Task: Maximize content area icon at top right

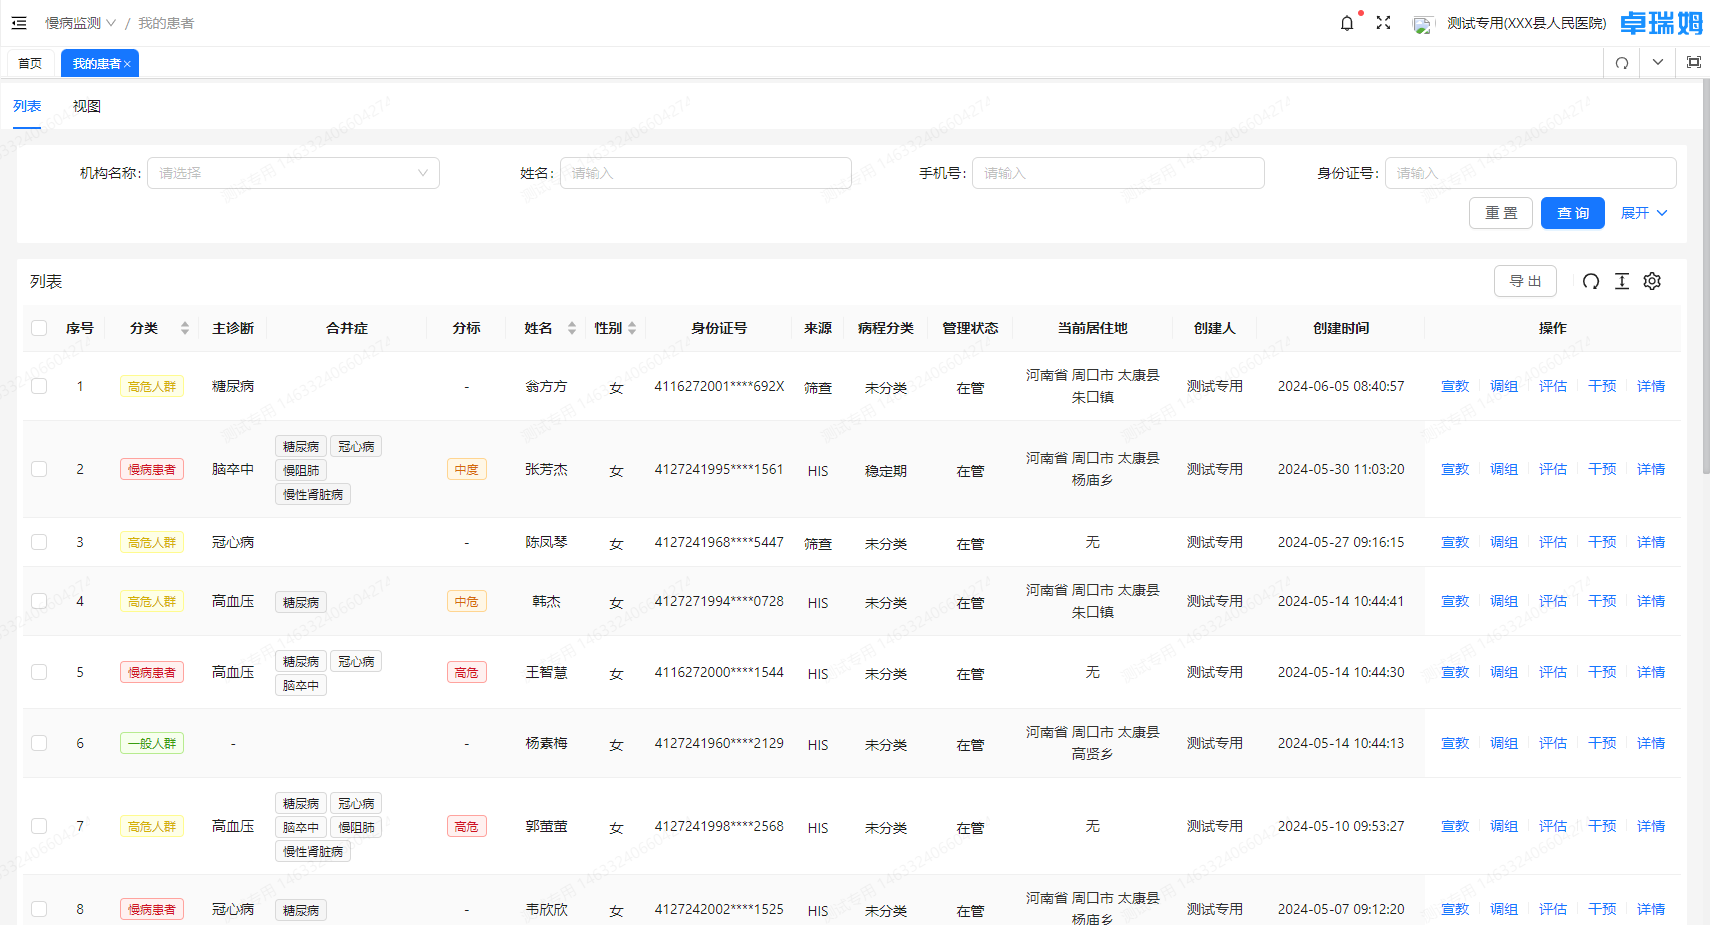Action: pyautogui.click(x=1694, y=62)
